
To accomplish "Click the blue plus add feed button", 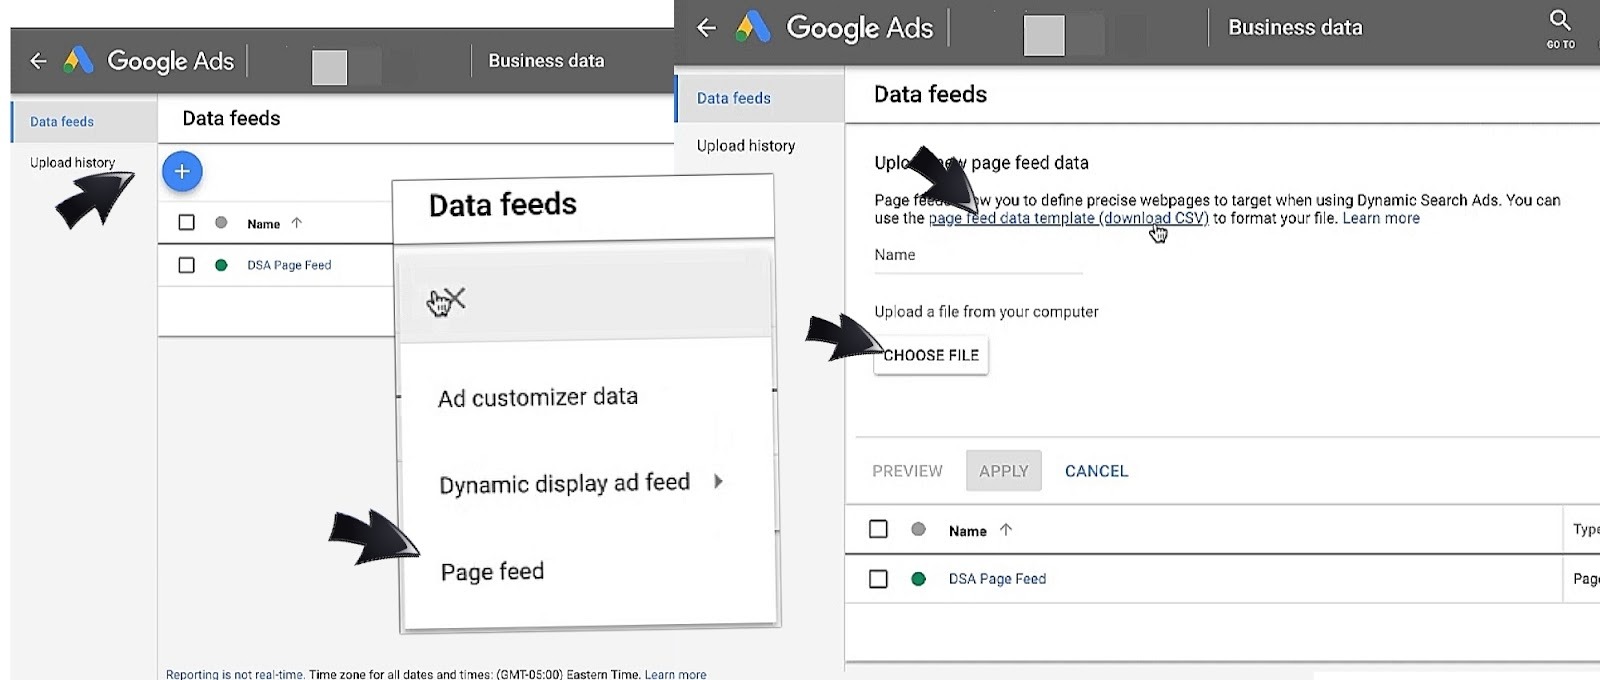I will pyautogui.click(x=182, y=172).
